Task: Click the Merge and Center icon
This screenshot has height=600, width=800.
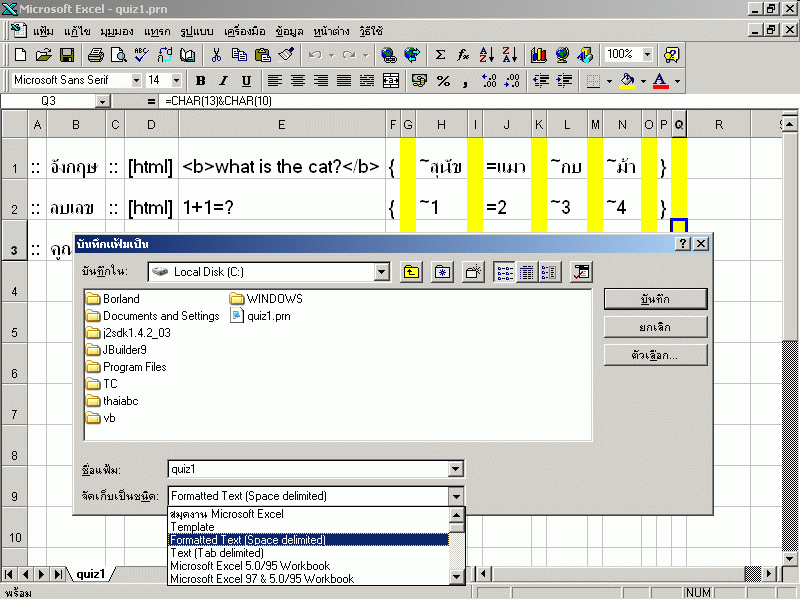Action: [x=391, y=80]
